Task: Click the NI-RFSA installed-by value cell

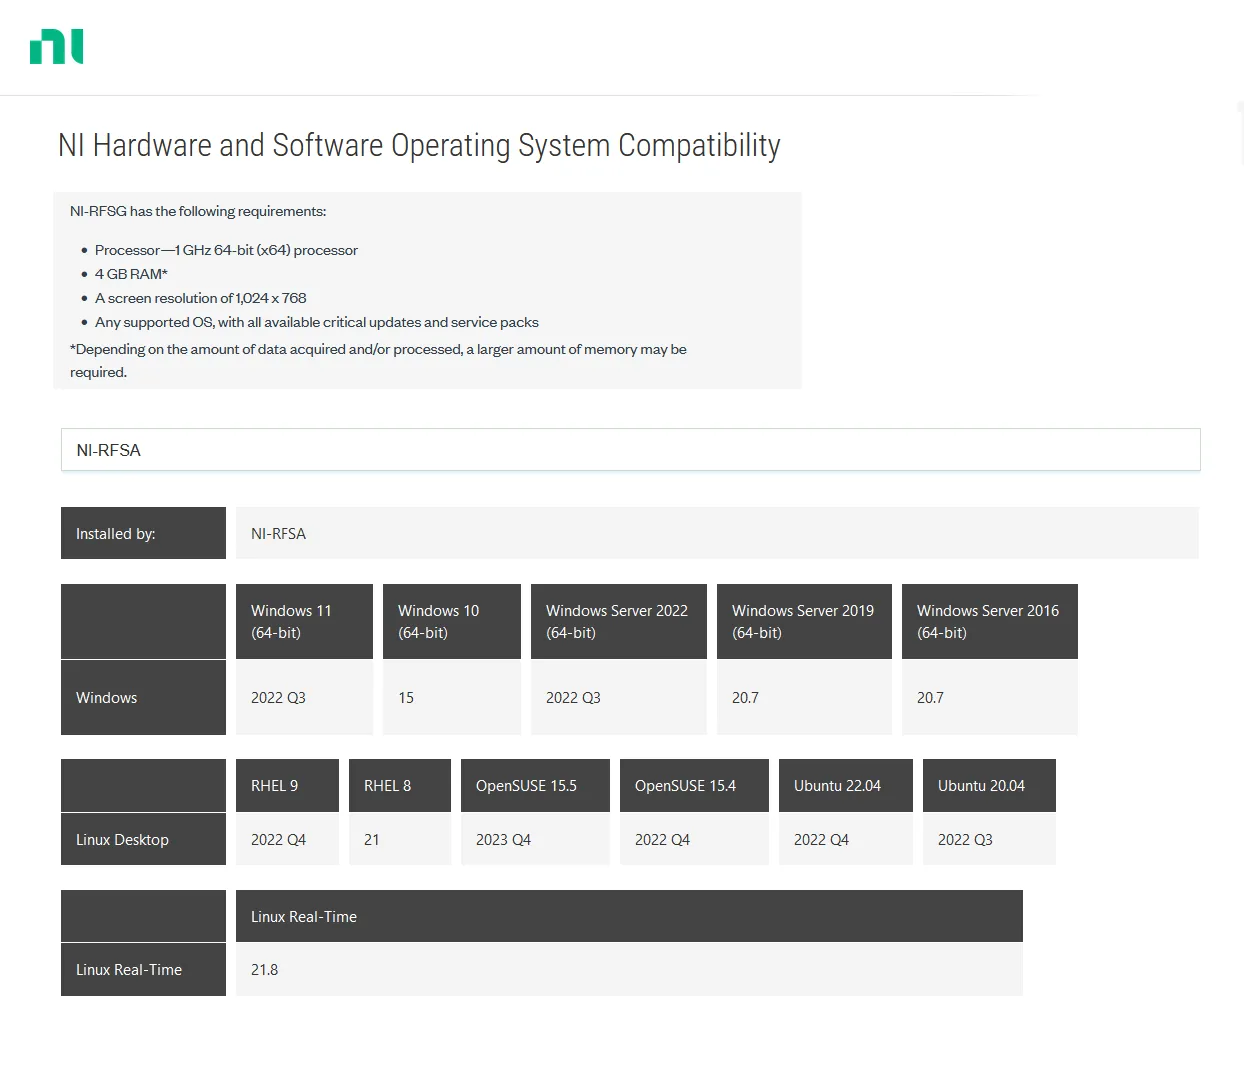Action: (x=717, y=533)
